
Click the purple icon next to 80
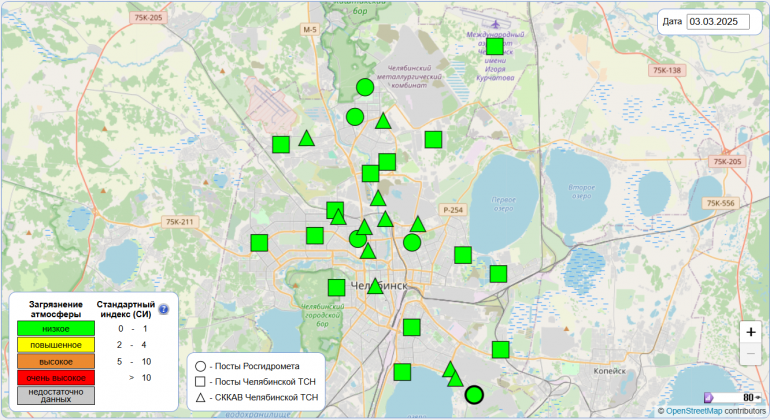click(709, 397)
